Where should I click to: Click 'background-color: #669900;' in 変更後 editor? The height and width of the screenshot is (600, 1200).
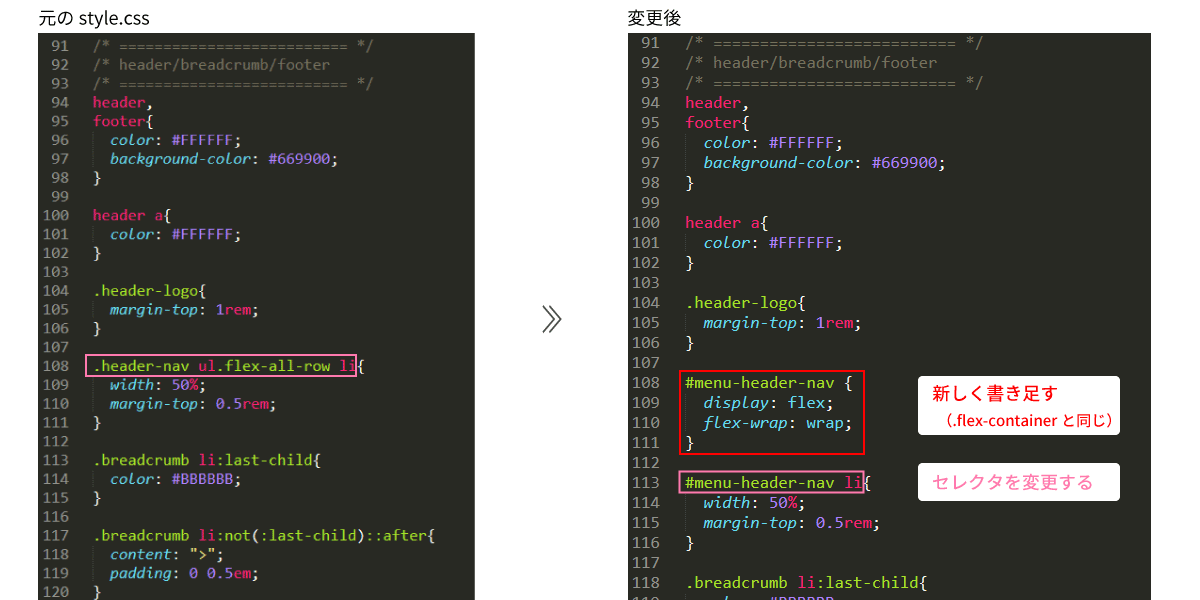(824, 163)
